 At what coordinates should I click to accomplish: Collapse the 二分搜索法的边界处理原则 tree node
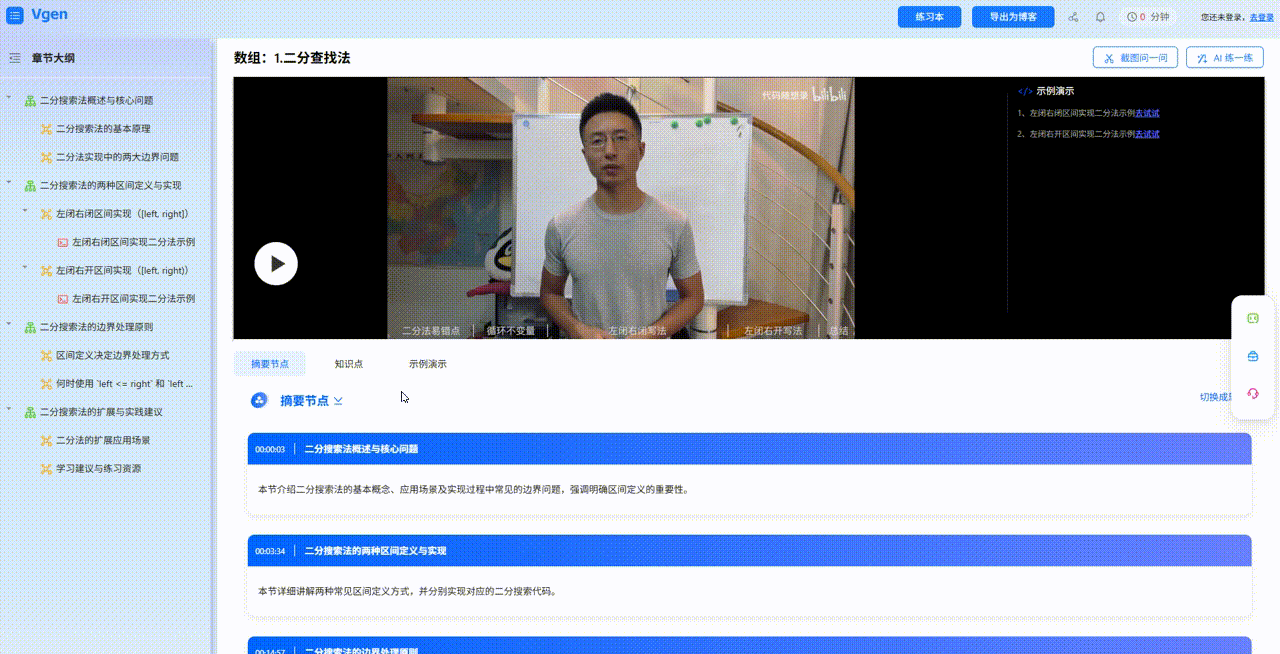(x=9, y=324)
